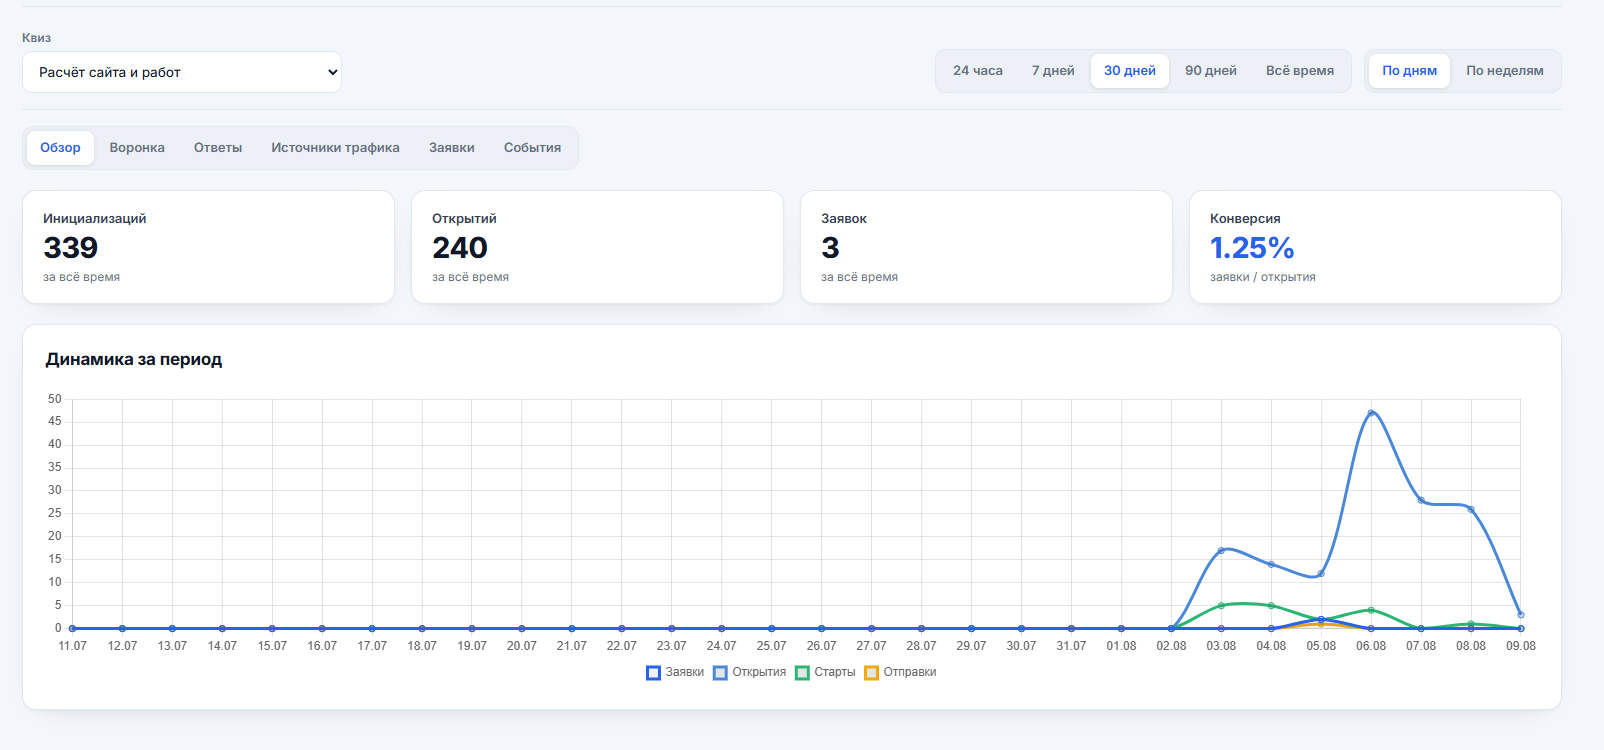Click the Заявок value 3

click(x=830, y=248)
